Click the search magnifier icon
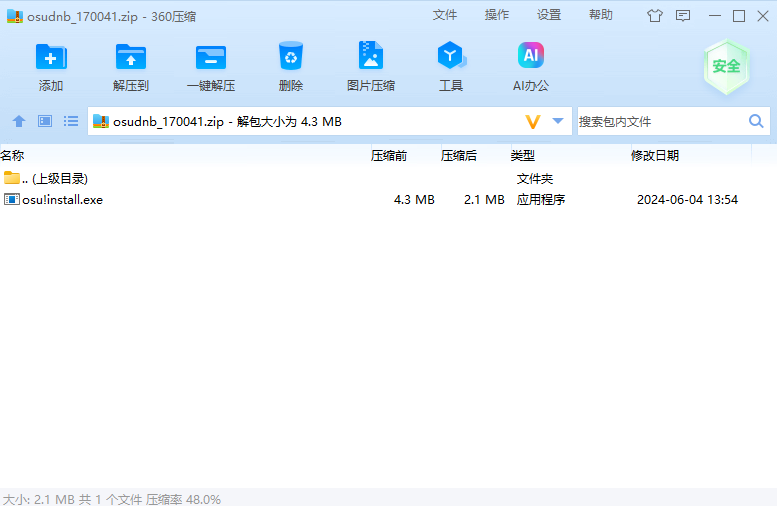Screen dimensions: 777x506 (x=756, y=121)
